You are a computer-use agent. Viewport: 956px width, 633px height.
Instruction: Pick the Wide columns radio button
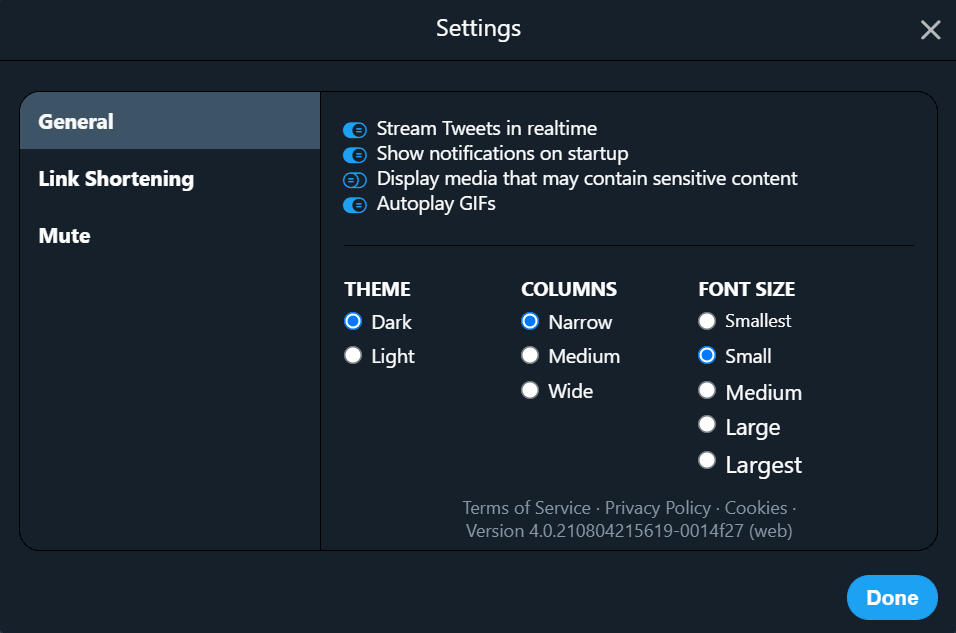[530, 390]
